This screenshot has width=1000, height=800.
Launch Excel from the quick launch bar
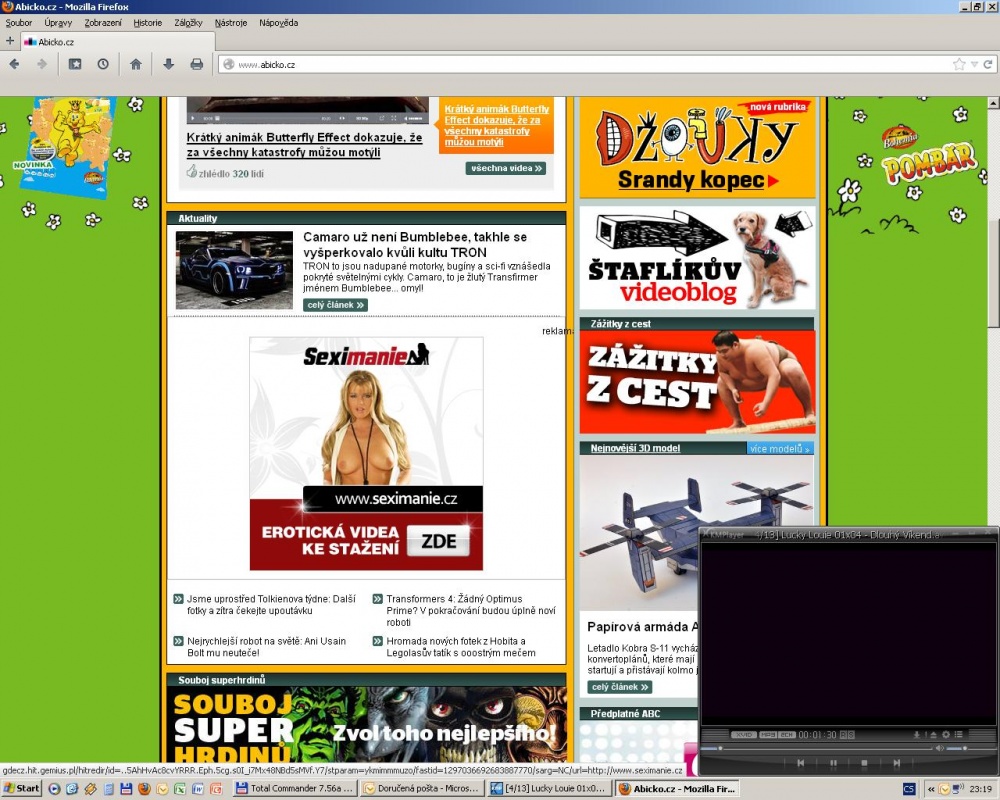(180, 789)
